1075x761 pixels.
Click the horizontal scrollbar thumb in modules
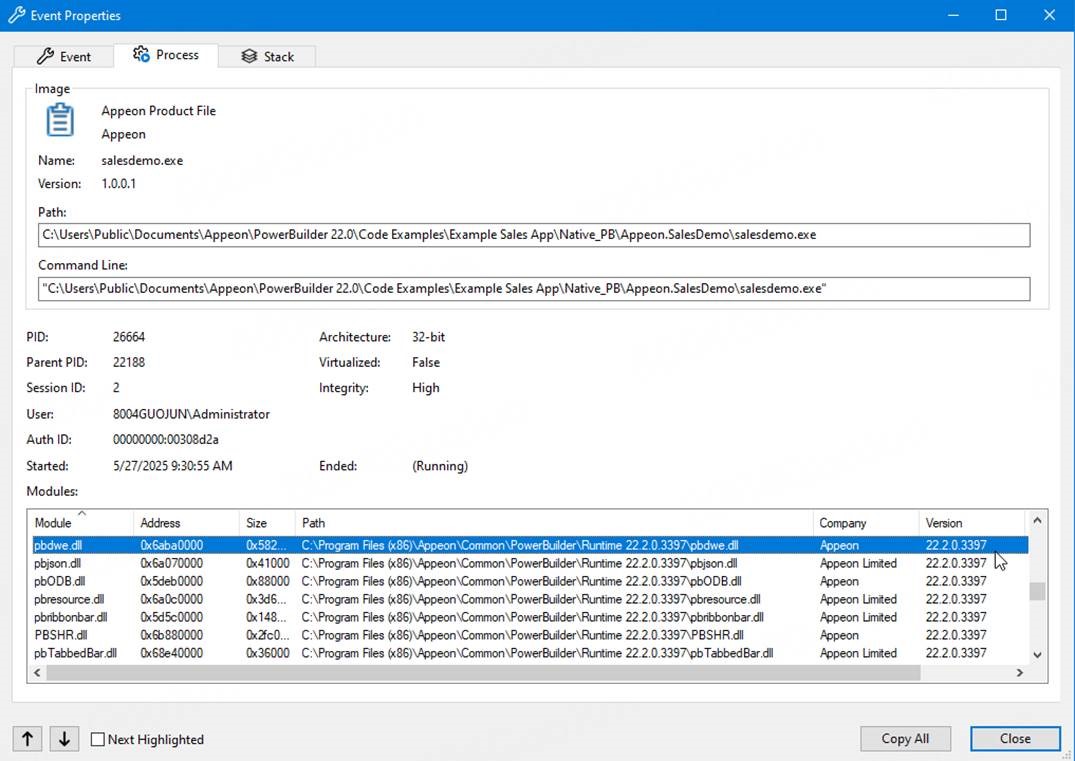pos(483,673)
